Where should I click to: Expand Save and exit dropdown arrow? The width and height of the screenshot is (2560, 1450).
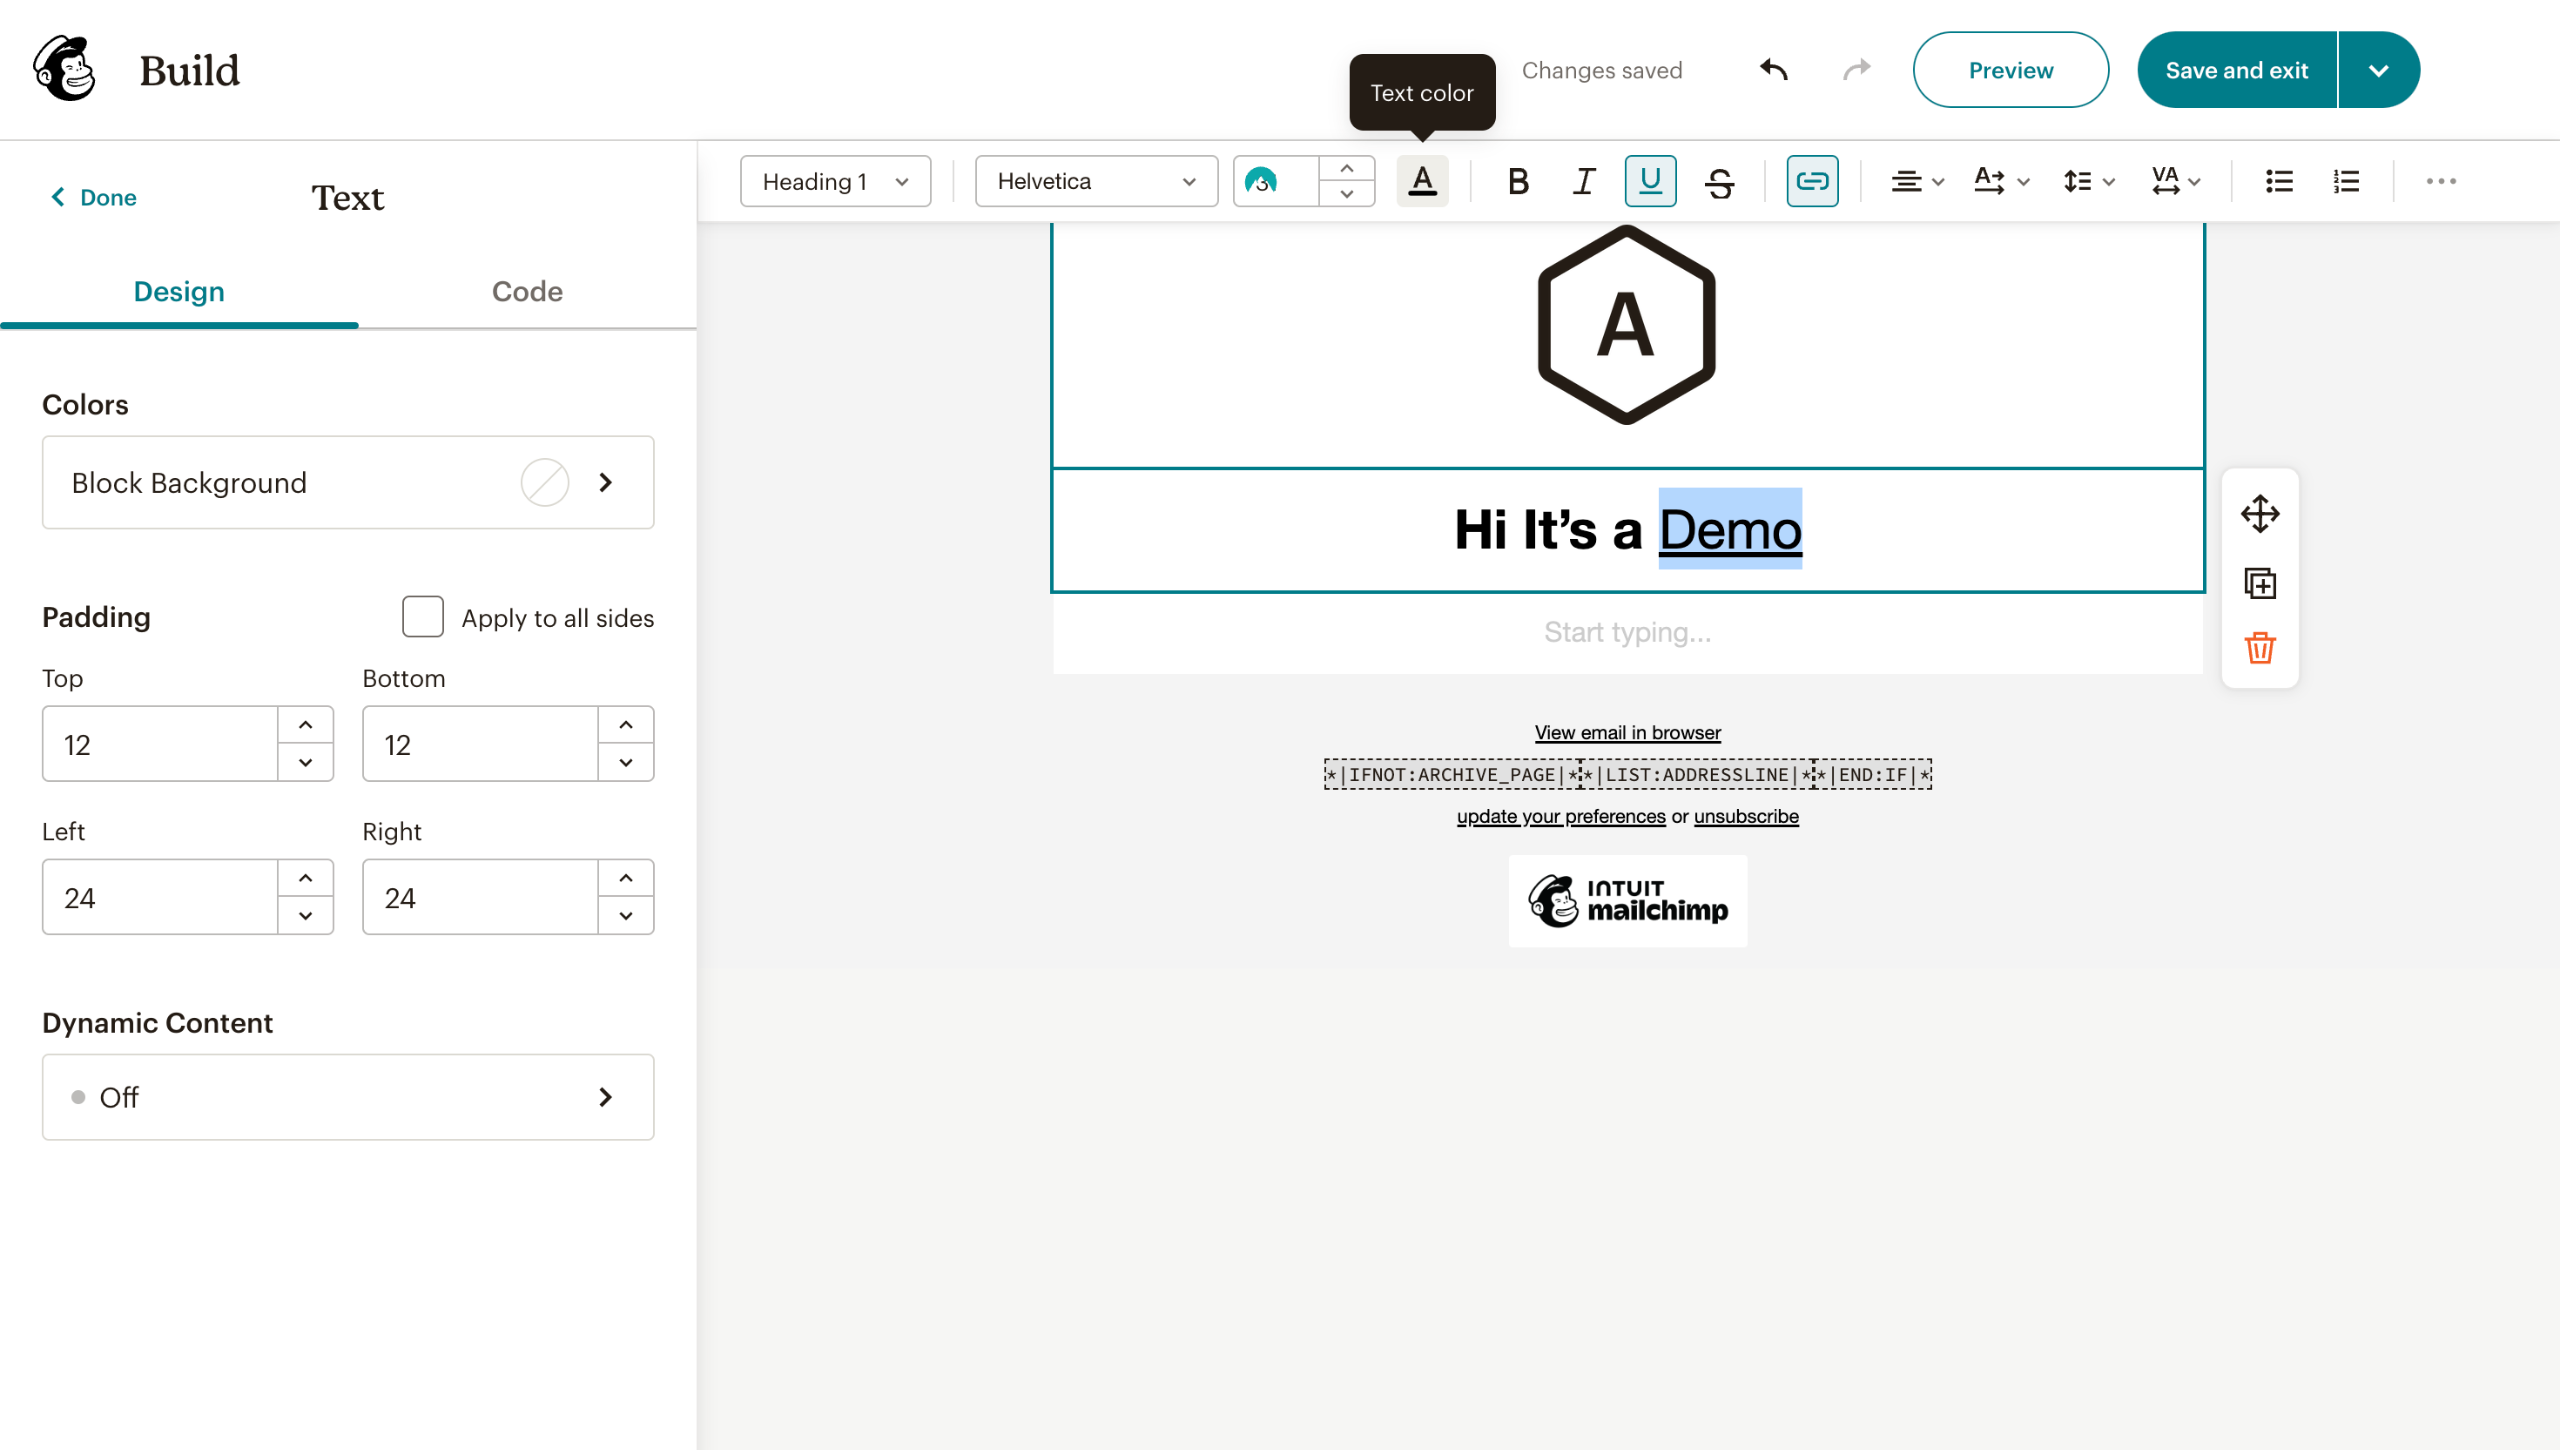[x=2379, y=70]
